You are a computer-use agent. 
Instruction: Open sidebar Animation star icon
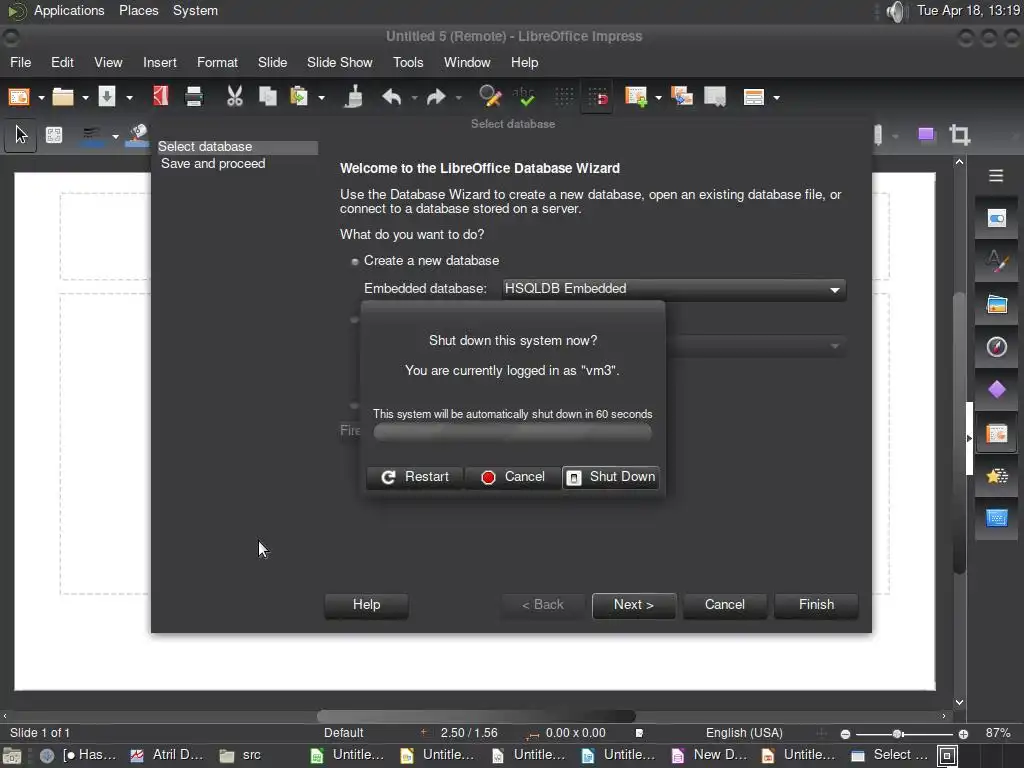(x=997, y=476)
